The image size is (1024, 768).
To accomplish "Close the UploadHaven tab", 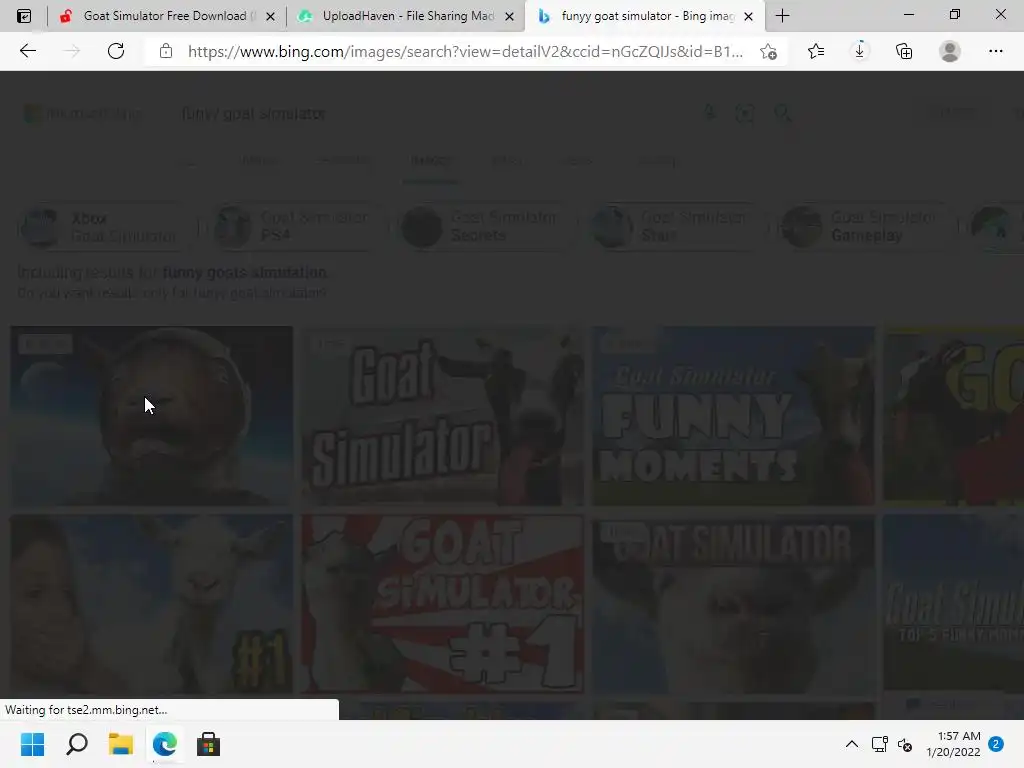I will pos(509,16).
